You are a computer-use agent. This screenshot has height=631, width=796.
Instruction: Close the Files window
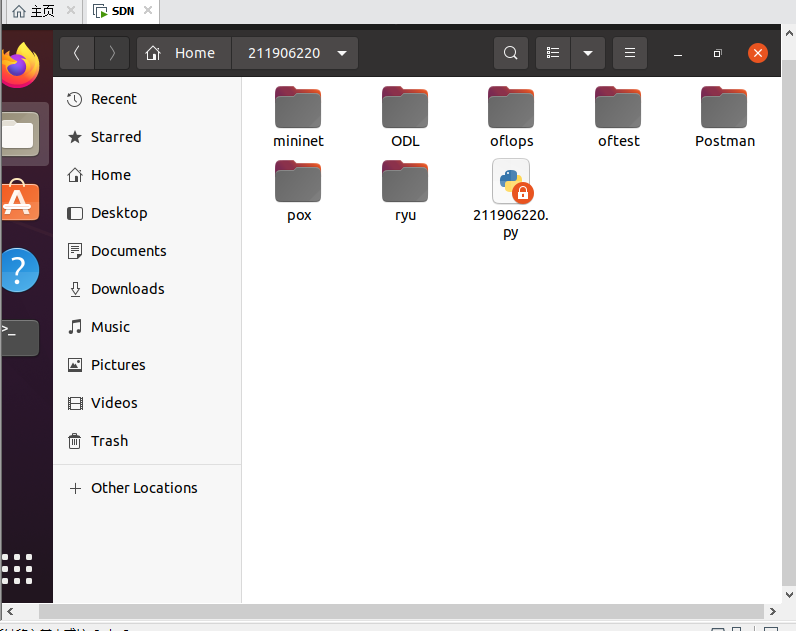[757, 53]
